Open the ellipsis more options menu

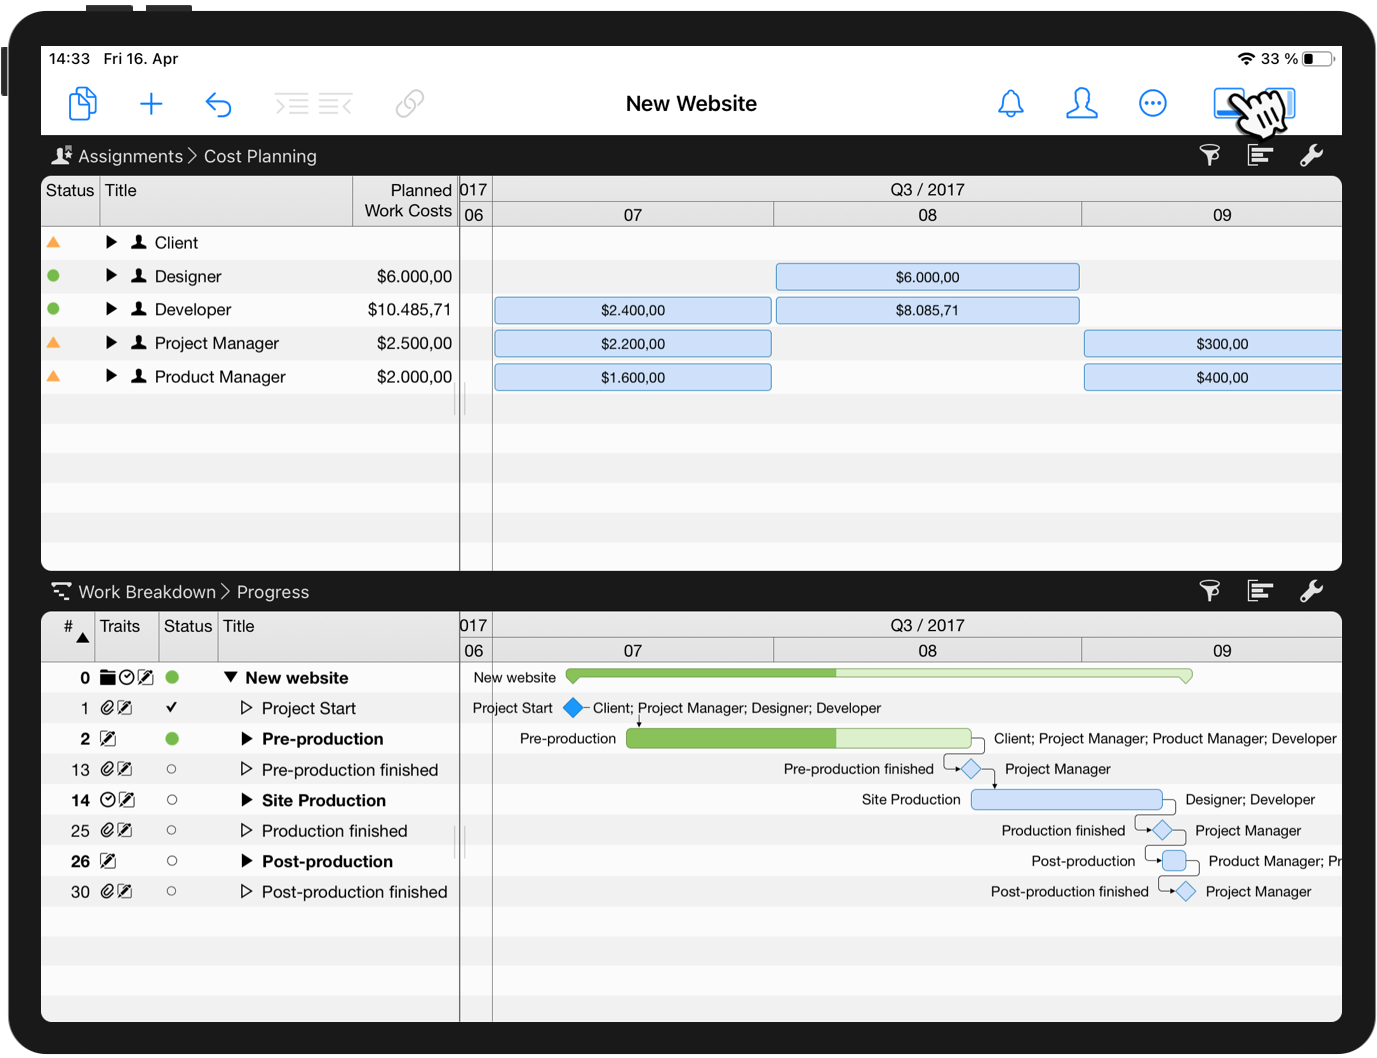(1152, 103)
